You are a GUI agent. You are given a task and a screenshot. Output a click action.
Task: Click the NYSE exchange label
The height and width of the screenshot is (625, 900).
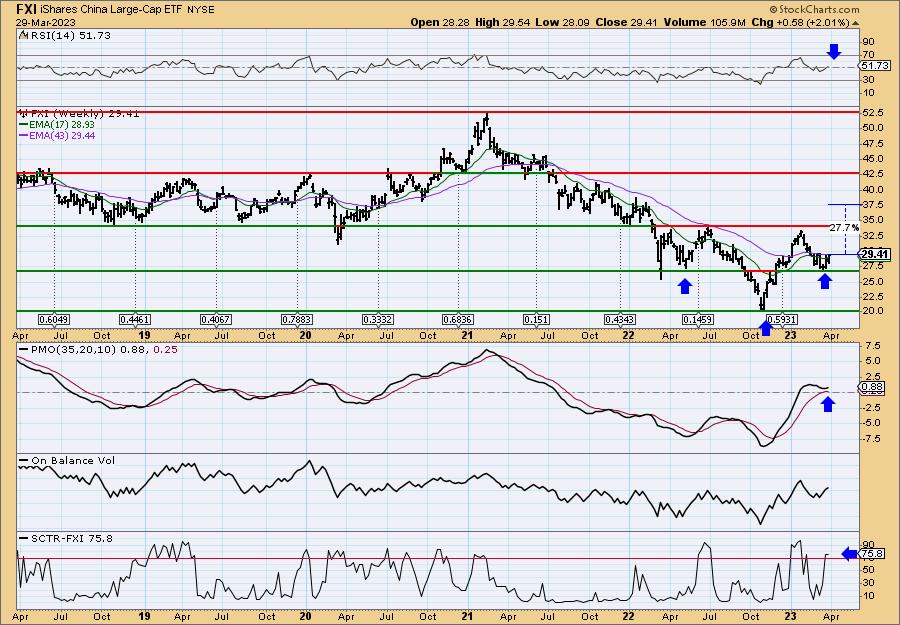click(x=200, y=10)
